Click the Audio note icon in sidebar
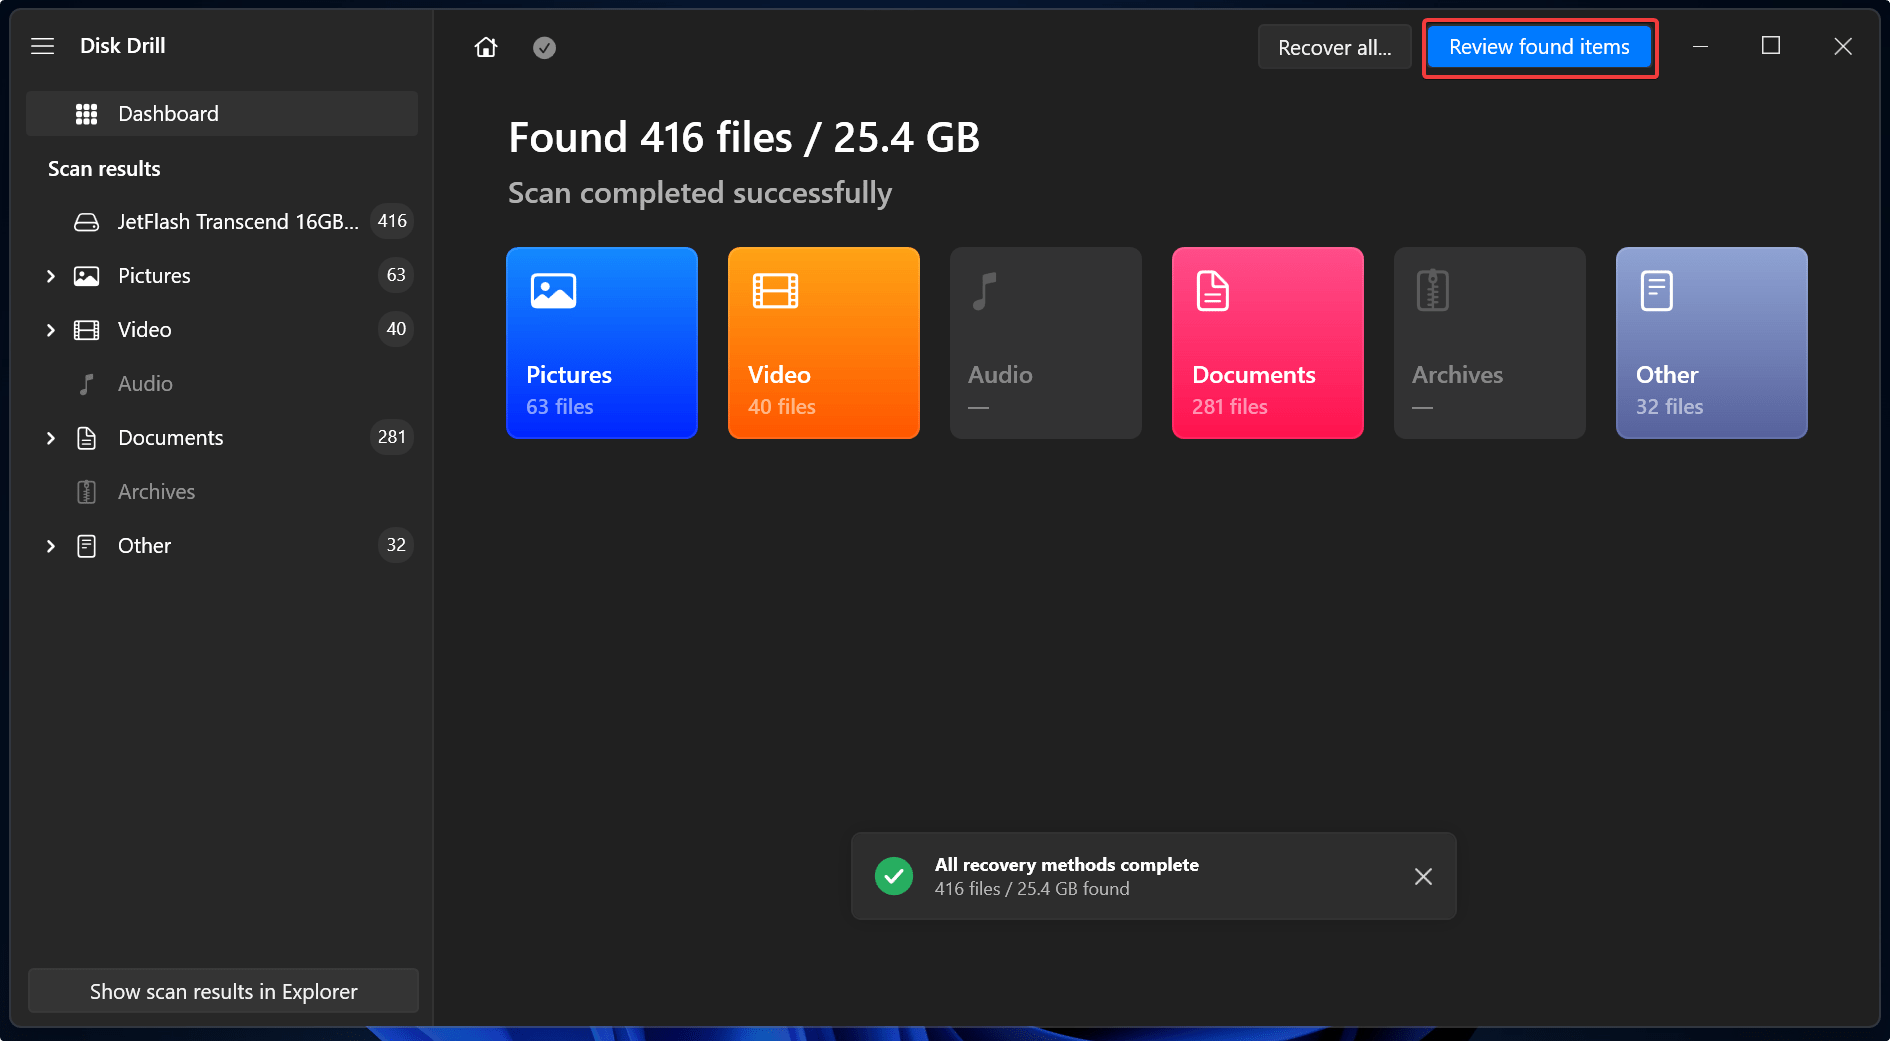Screen dimensions: 1890x1041 point(87,384)
